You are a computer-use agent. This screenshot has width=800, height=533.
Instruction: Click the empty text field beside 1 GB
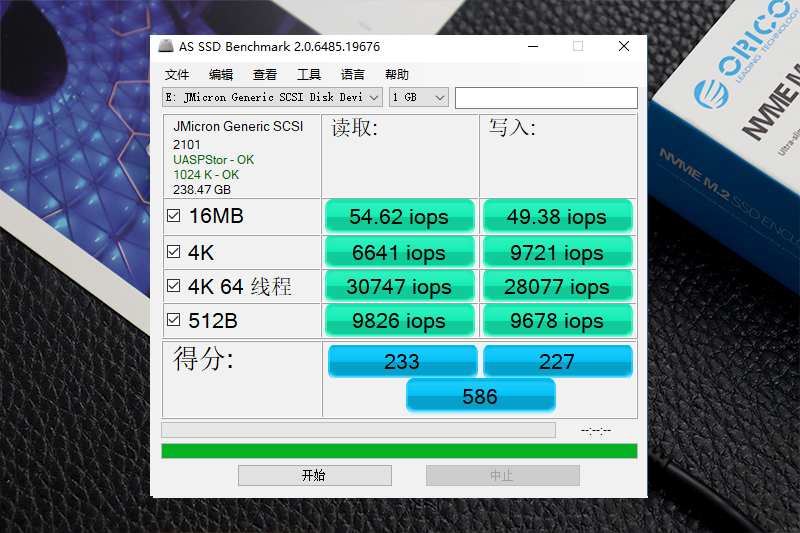click(x=546, y=97)
